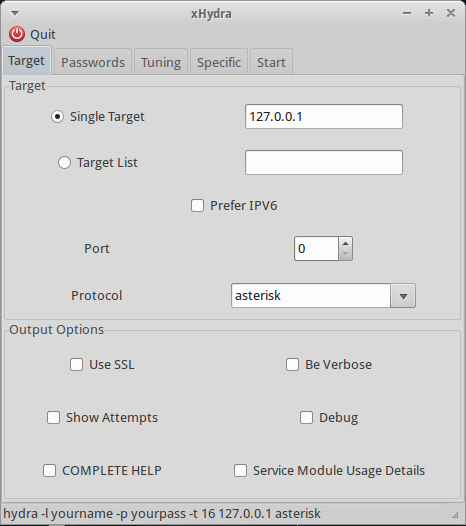The image size is (466, 526).
Task: Go to the Start tab
Action: click(x=271, y=62)
